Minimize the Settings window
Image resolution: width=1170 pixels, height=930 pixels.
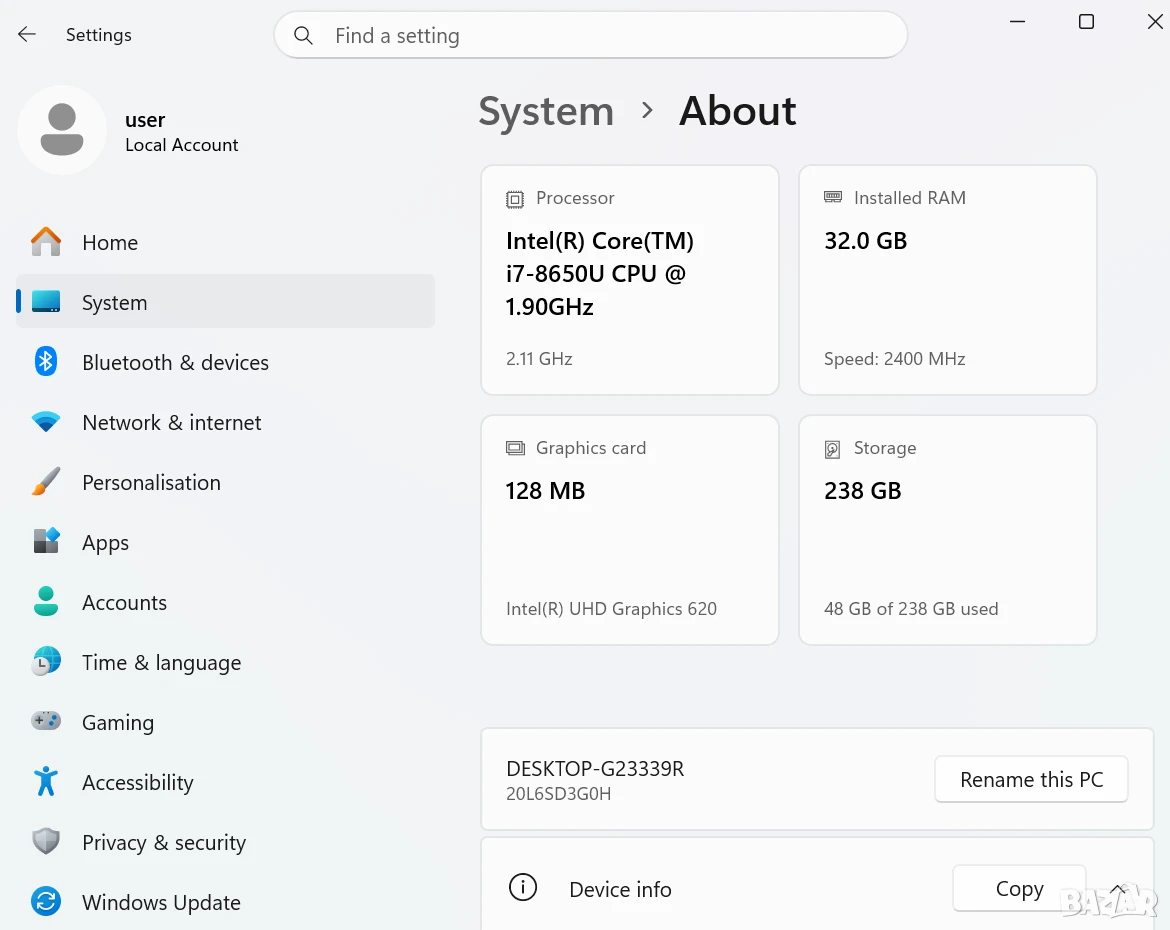(1017, 22)
